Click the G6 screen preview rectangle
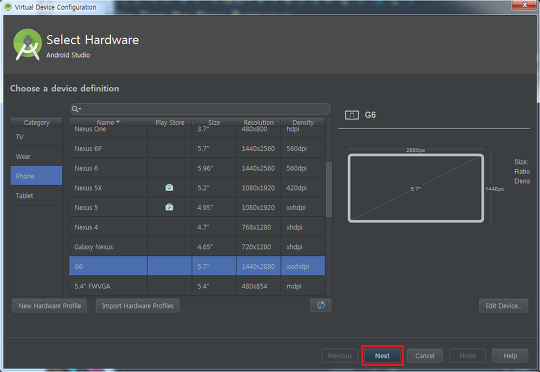The width and height of the screenshot is (540, 372). [416, 188]
